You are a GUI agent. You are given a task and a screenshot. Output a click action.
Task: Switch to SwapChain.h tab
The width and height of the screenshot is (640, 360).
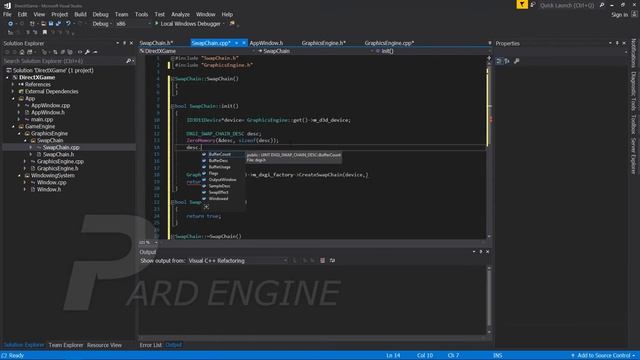click(x=156, y=43)
